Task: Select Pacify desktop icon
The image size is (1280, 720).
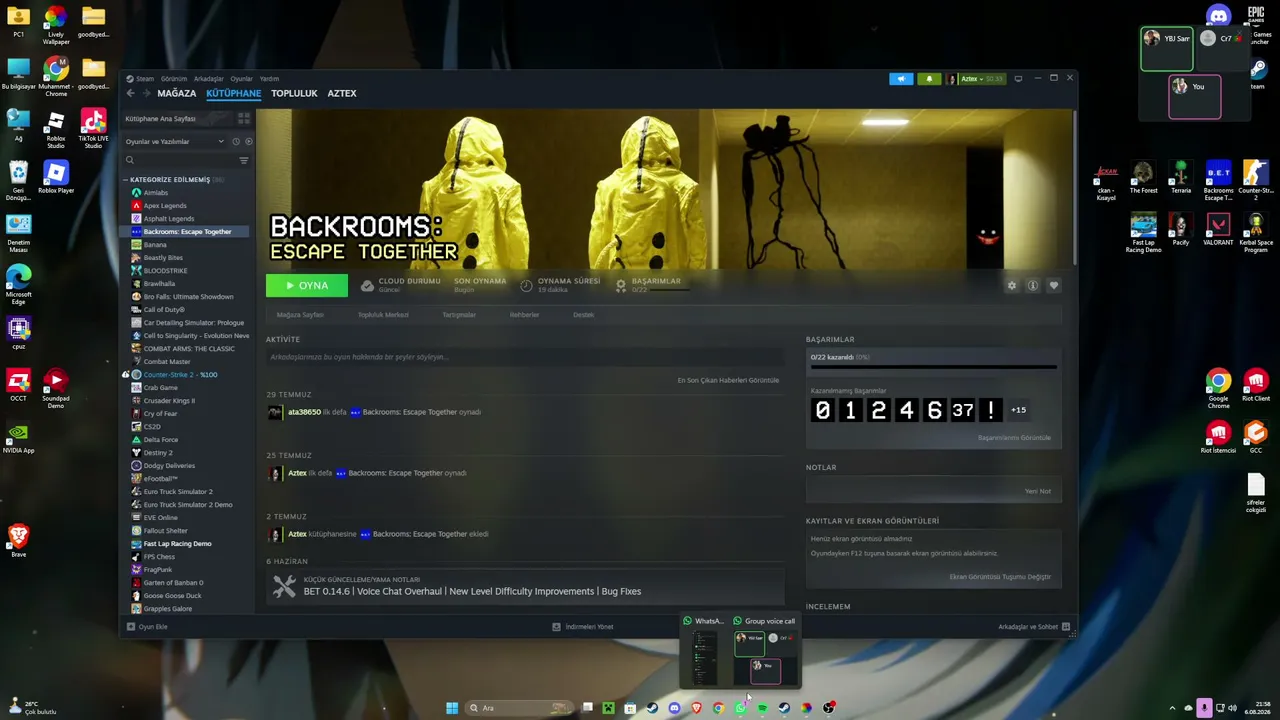Action: (1181, 229)
